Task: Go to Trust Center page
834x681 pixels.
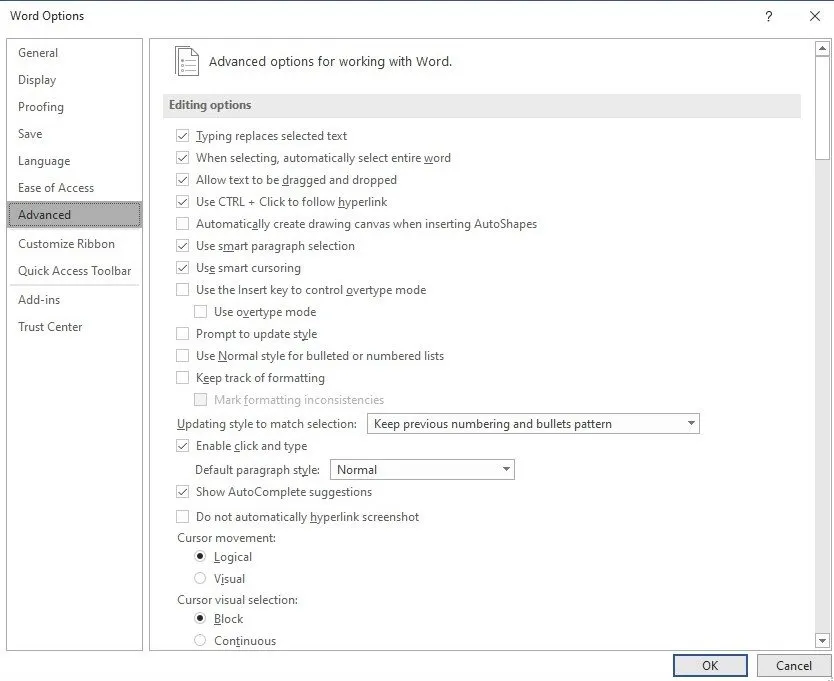Action: point(50,327)
